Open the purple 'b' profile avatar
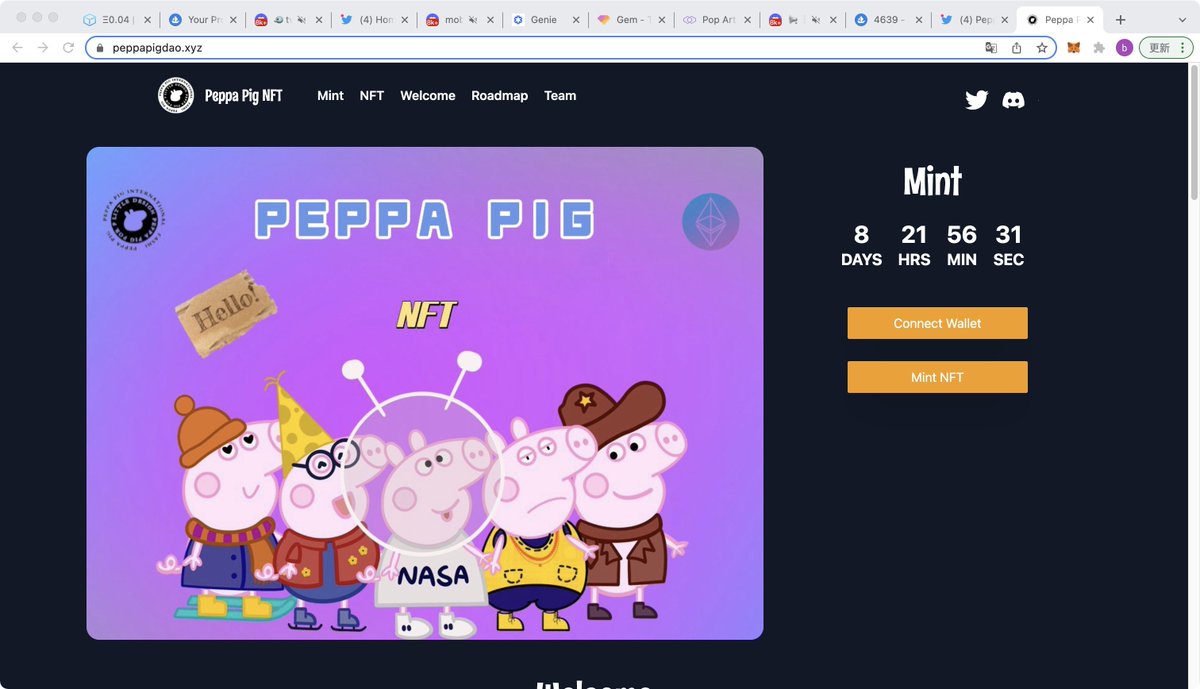Image resolution: width=1200 pixels, height=689 pixels. point(1124,47)
